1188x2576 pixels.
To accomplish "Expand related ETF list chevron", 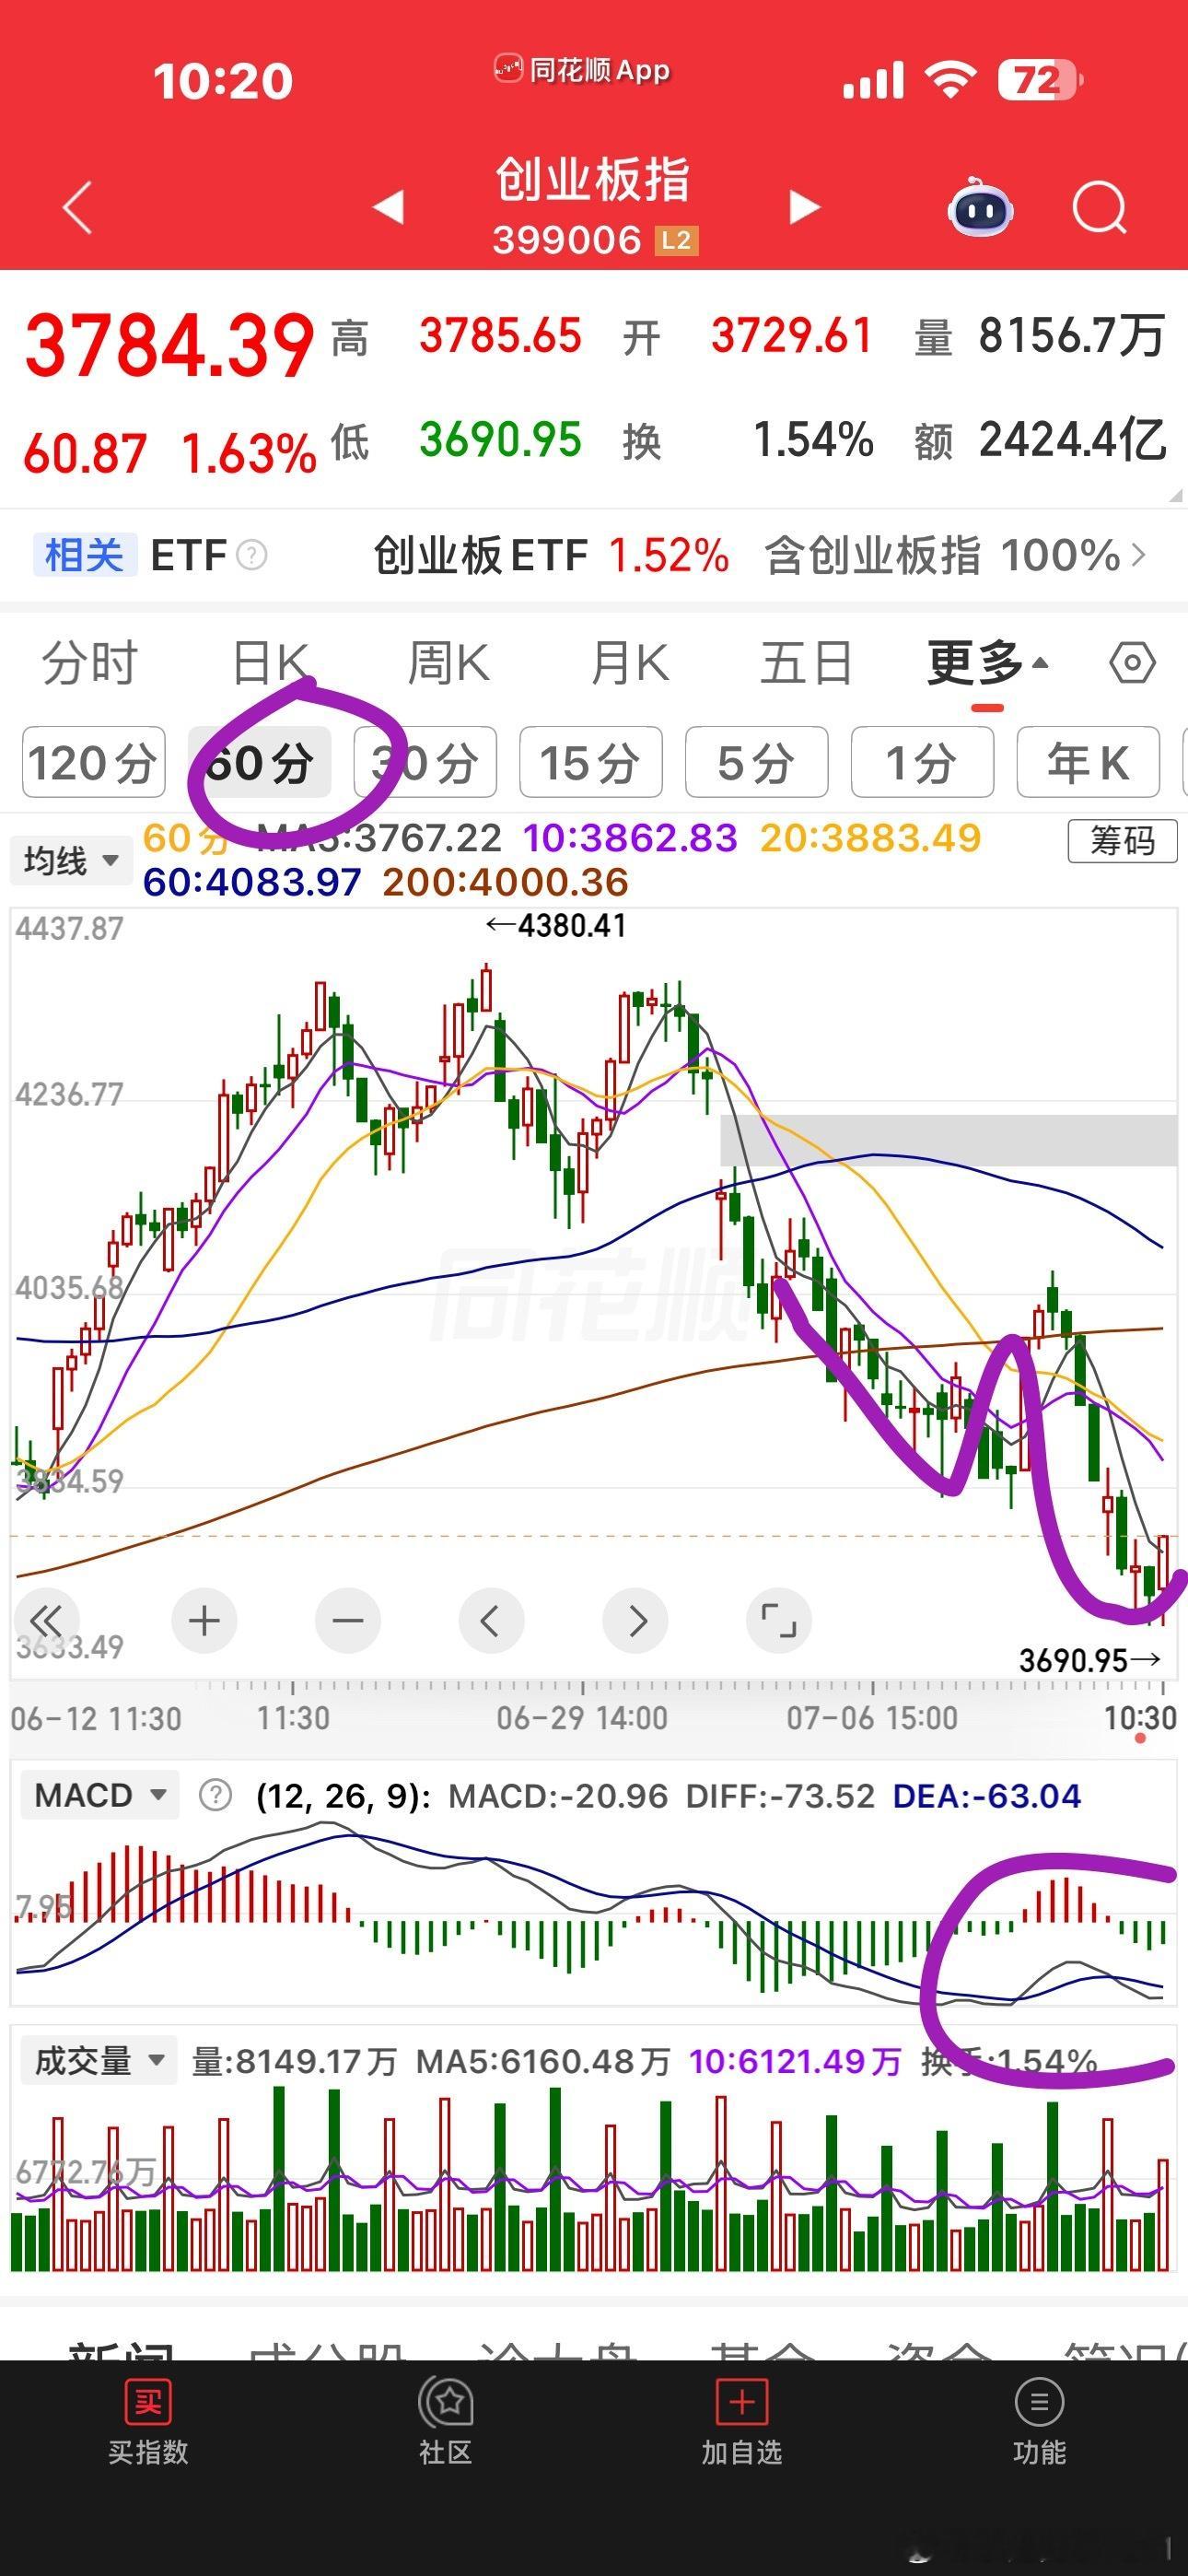I will coord(1139,555).
